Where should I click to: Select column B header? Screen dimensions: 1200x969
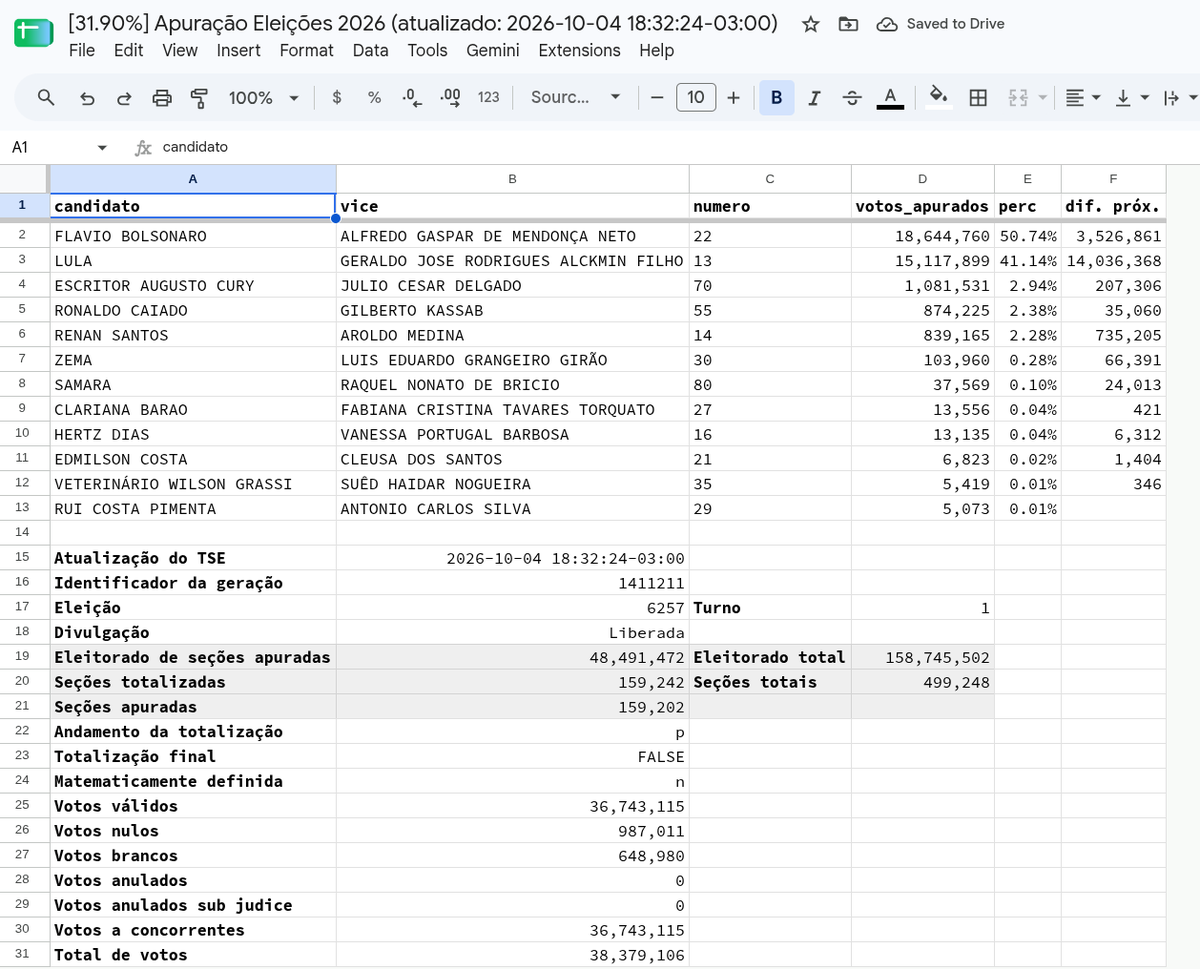point(512,179)
